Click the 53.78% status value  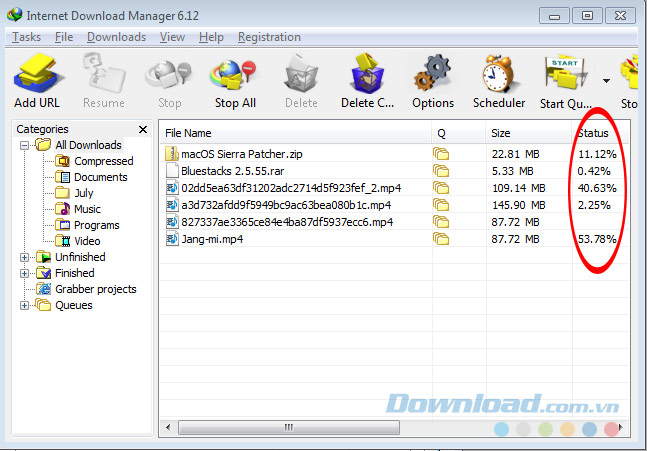(x=597, y=239)
